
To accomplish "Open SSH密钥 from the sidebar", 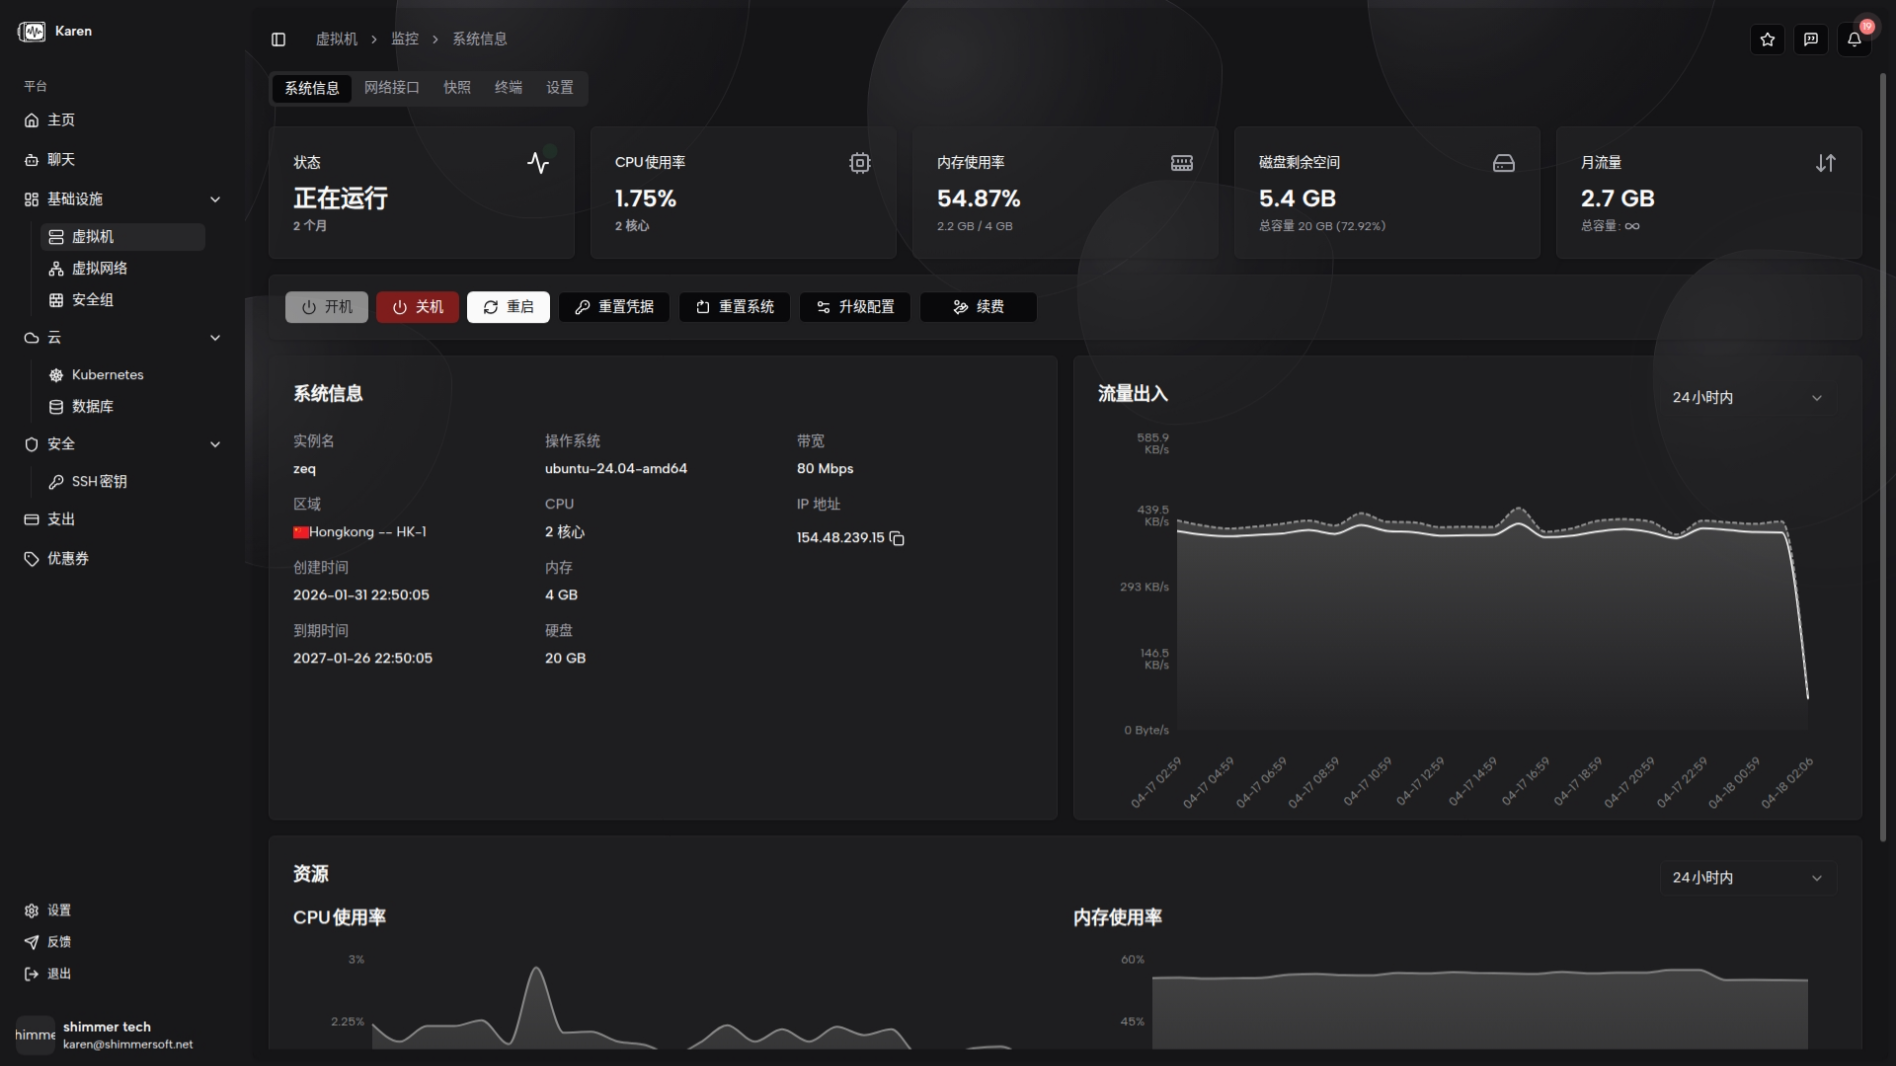I will point(98,481).
